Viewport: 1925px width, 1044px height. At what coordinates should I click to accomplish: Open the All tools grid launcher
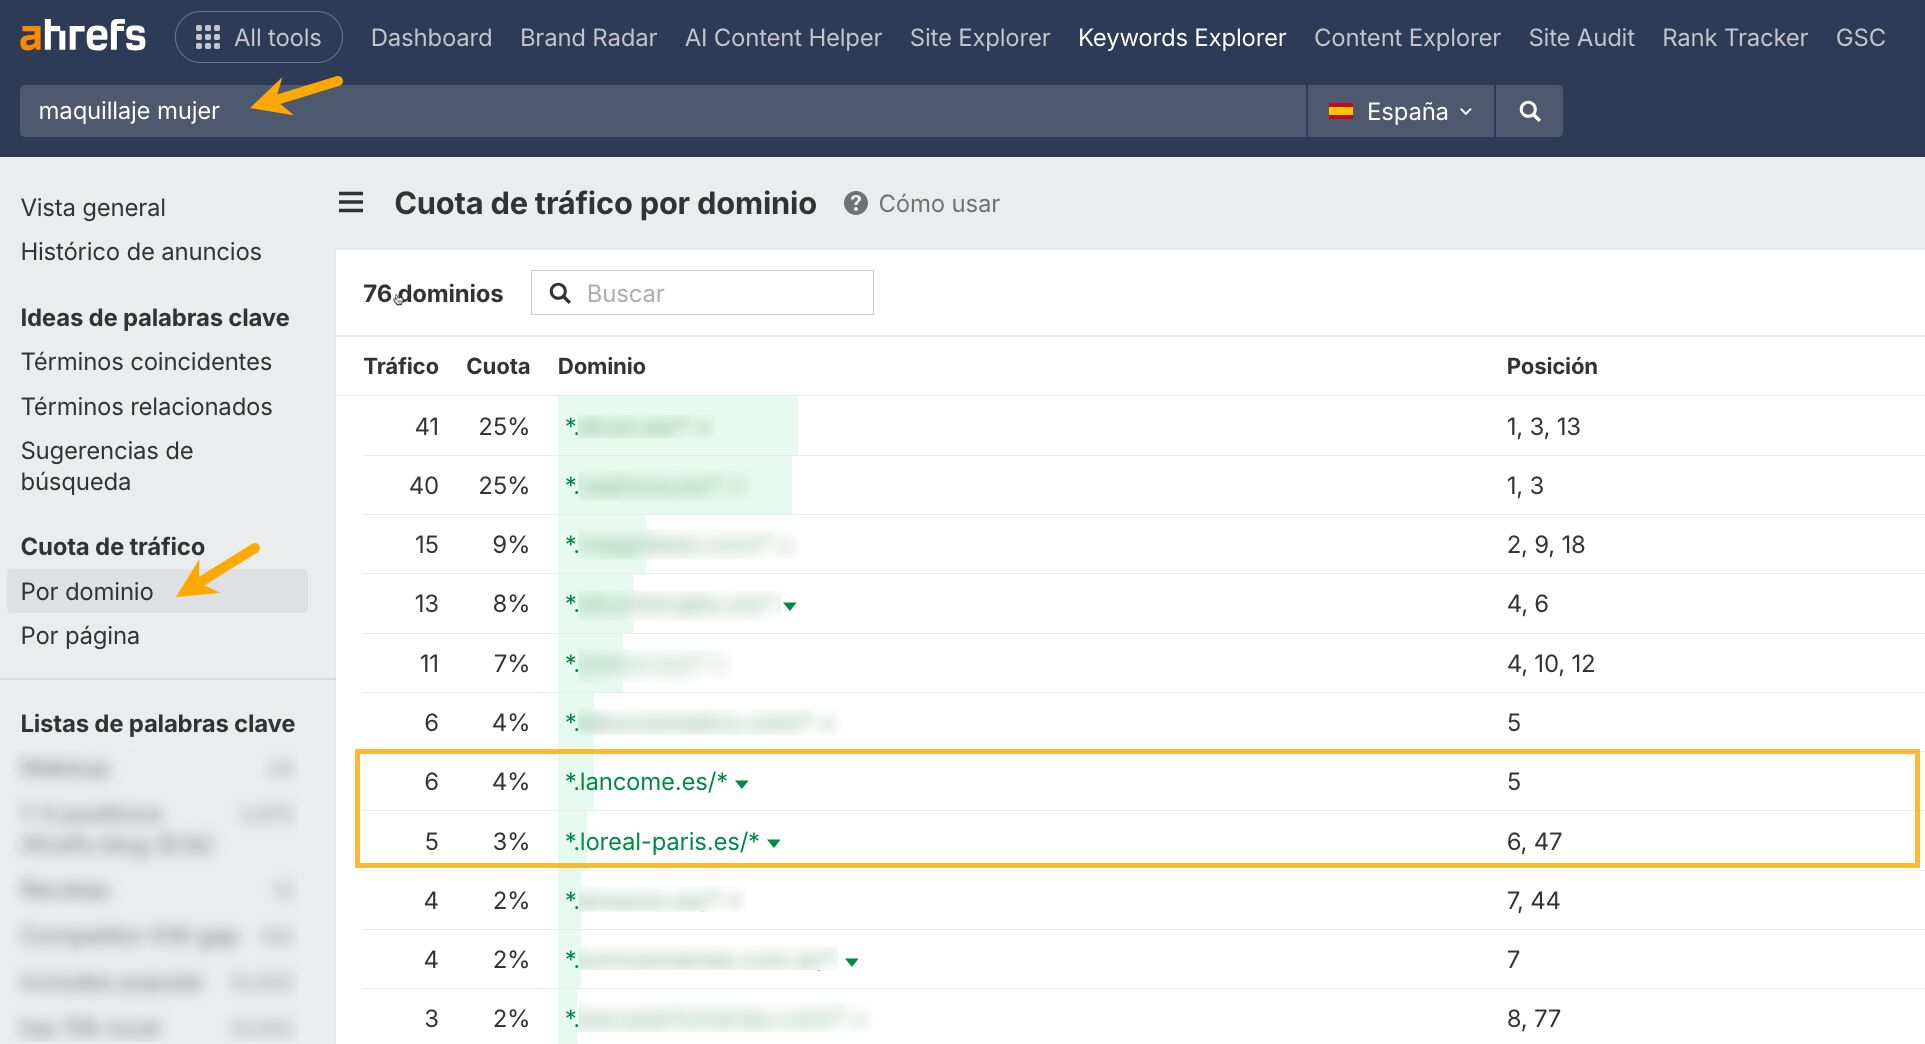pyautogui.click(x=258, y=37)
